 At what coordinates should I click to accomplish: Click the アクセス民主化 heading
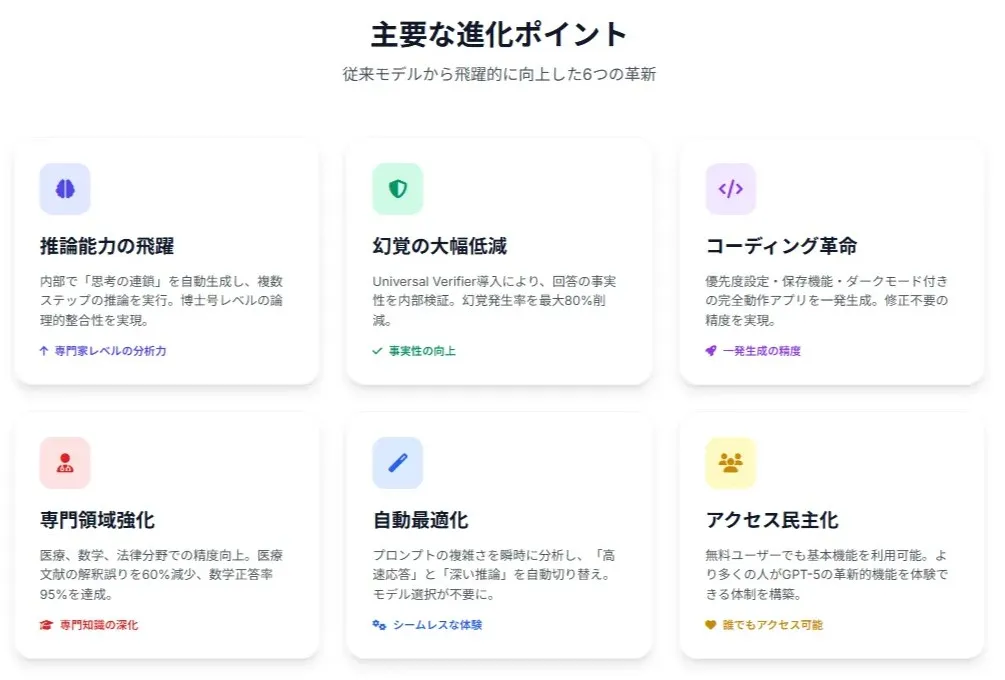[x=772, y=520]
